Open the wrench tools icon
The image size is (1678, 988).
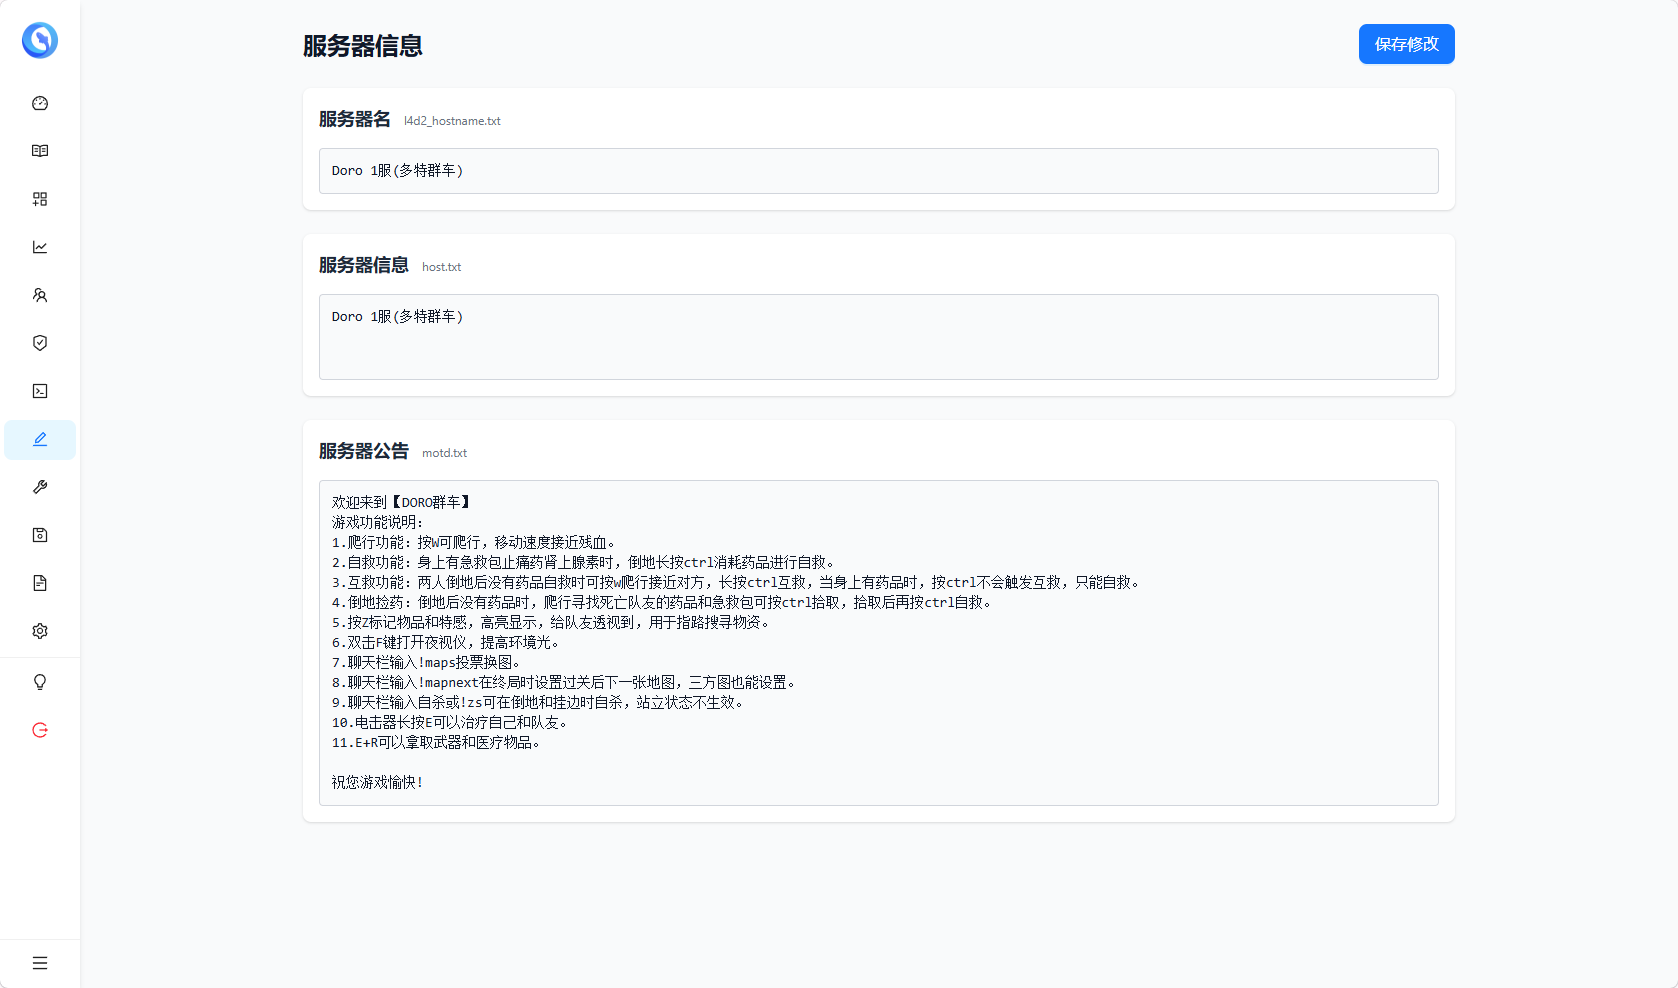tap(40, 487)
